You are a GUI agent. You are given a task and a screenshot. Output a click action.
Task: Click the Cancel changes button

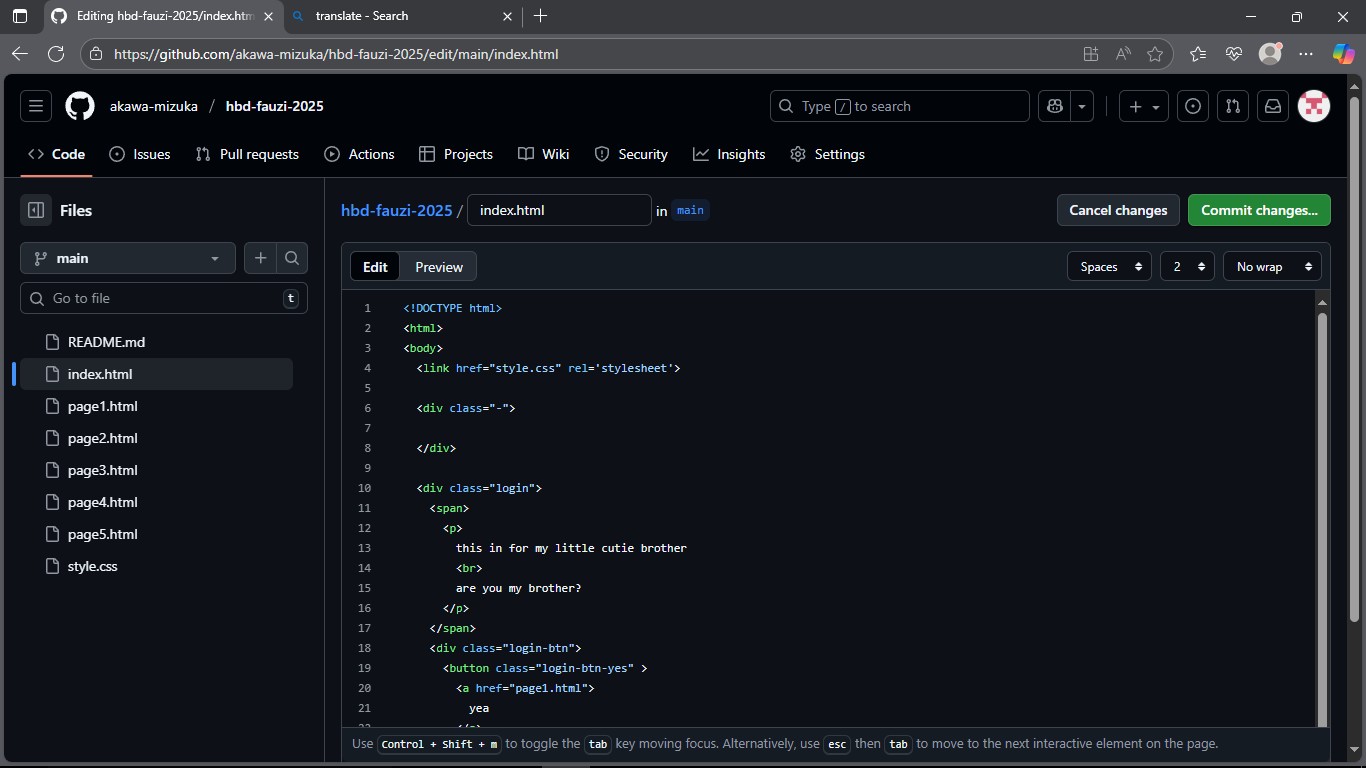1118,210
